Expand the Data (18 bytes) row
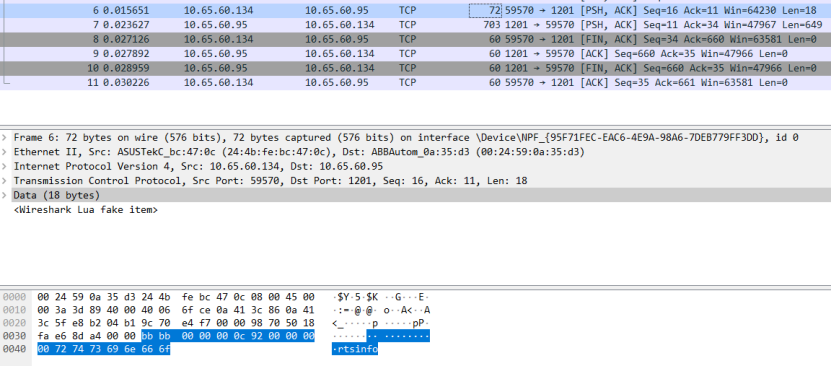 pyautogui.click(x=5, y=195)
